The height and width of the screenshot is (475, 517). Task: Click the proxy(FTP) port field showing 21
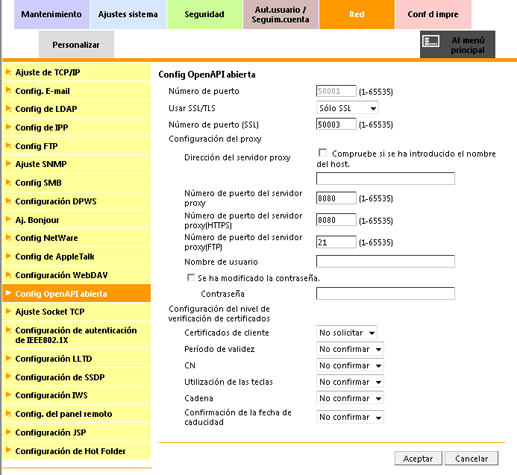click(336, 242)
